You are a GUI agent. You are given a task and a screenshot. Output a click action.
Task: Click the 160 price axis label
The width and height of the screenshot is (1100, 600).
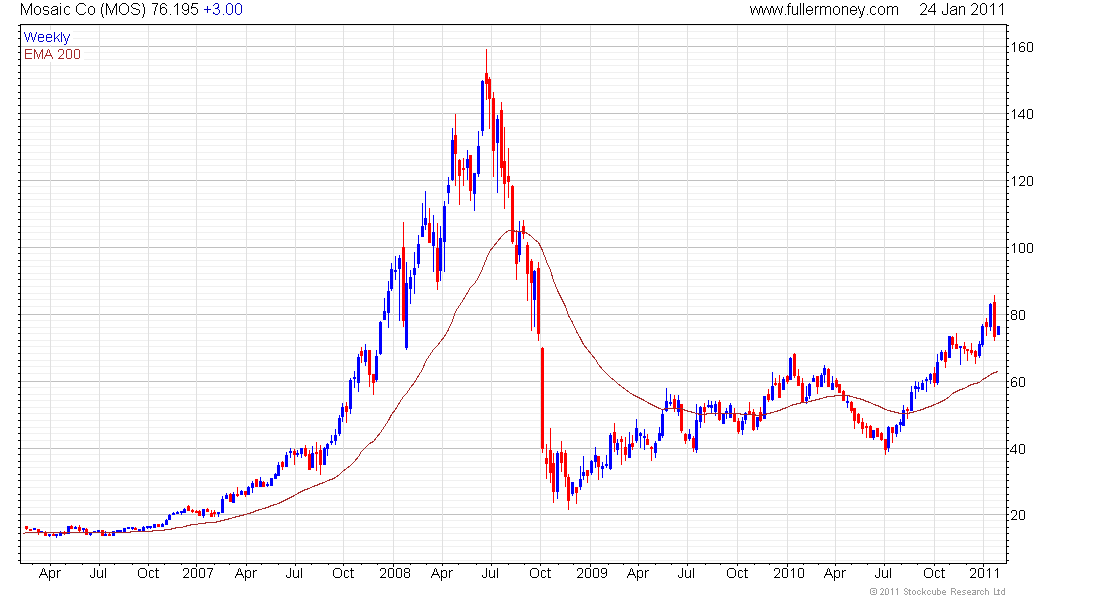tap(1021, 48)
